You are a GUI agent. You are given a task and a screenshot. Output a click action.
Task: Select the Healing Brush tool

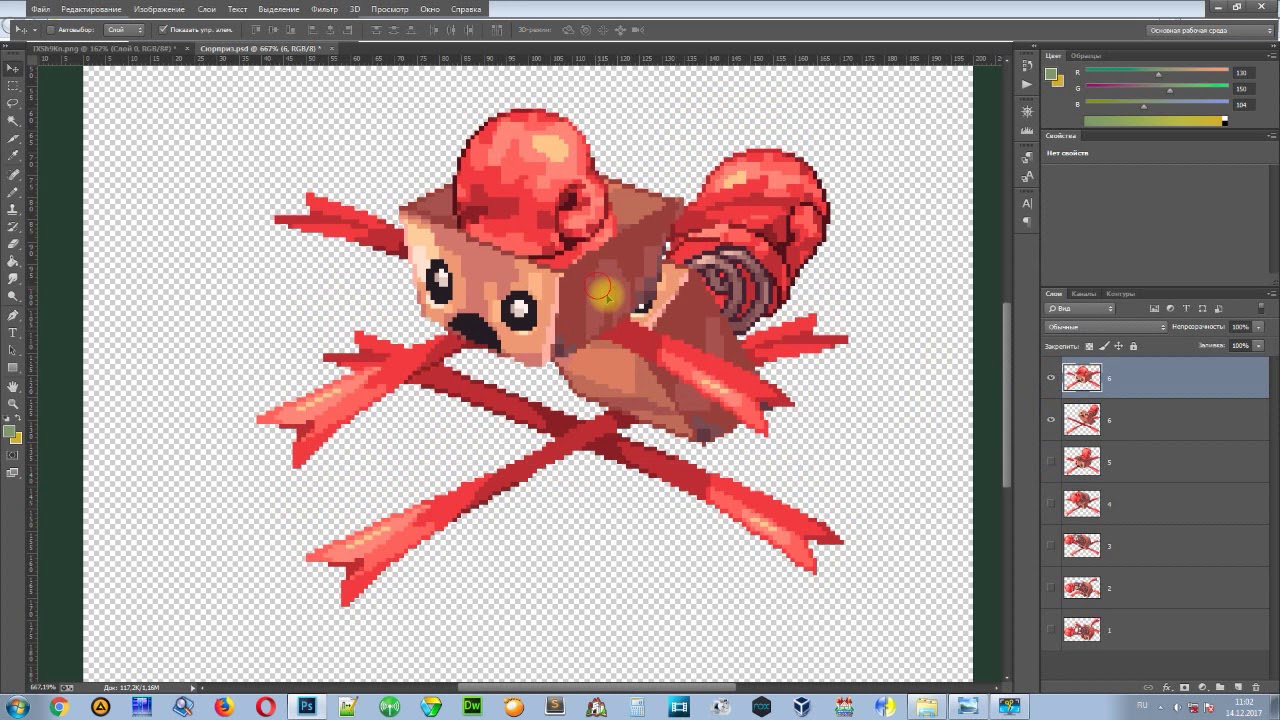point(13,175)
